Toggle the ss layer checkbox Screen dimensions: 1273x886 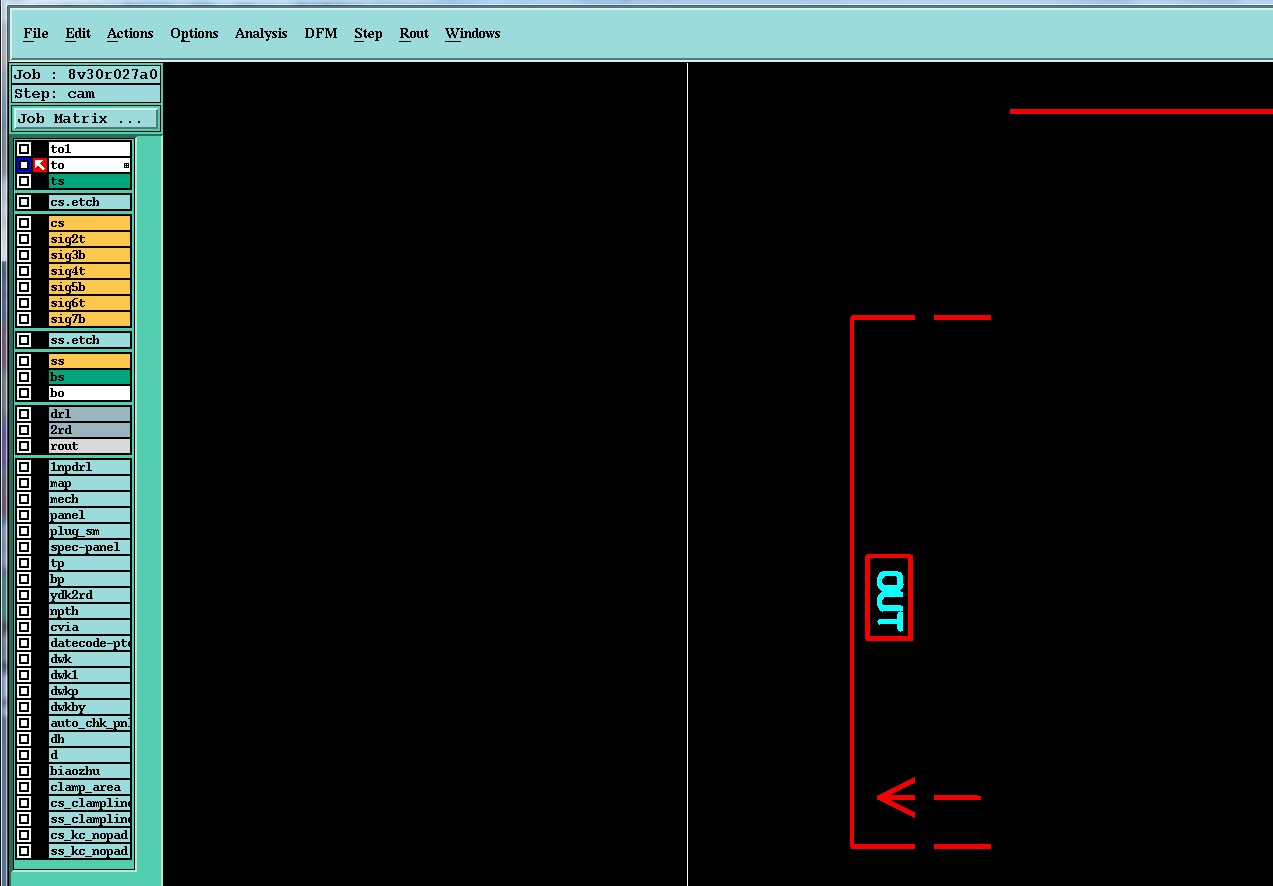pyautogui.click(x=24, y=361)
